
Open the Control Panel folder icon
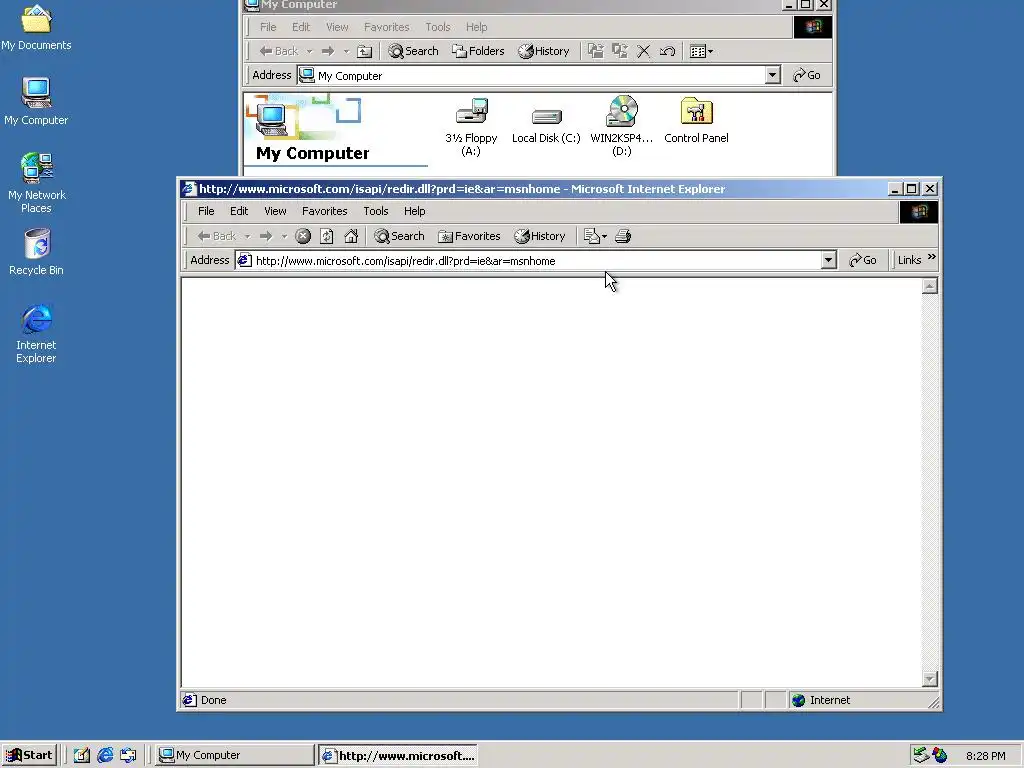tap(696, 121)
